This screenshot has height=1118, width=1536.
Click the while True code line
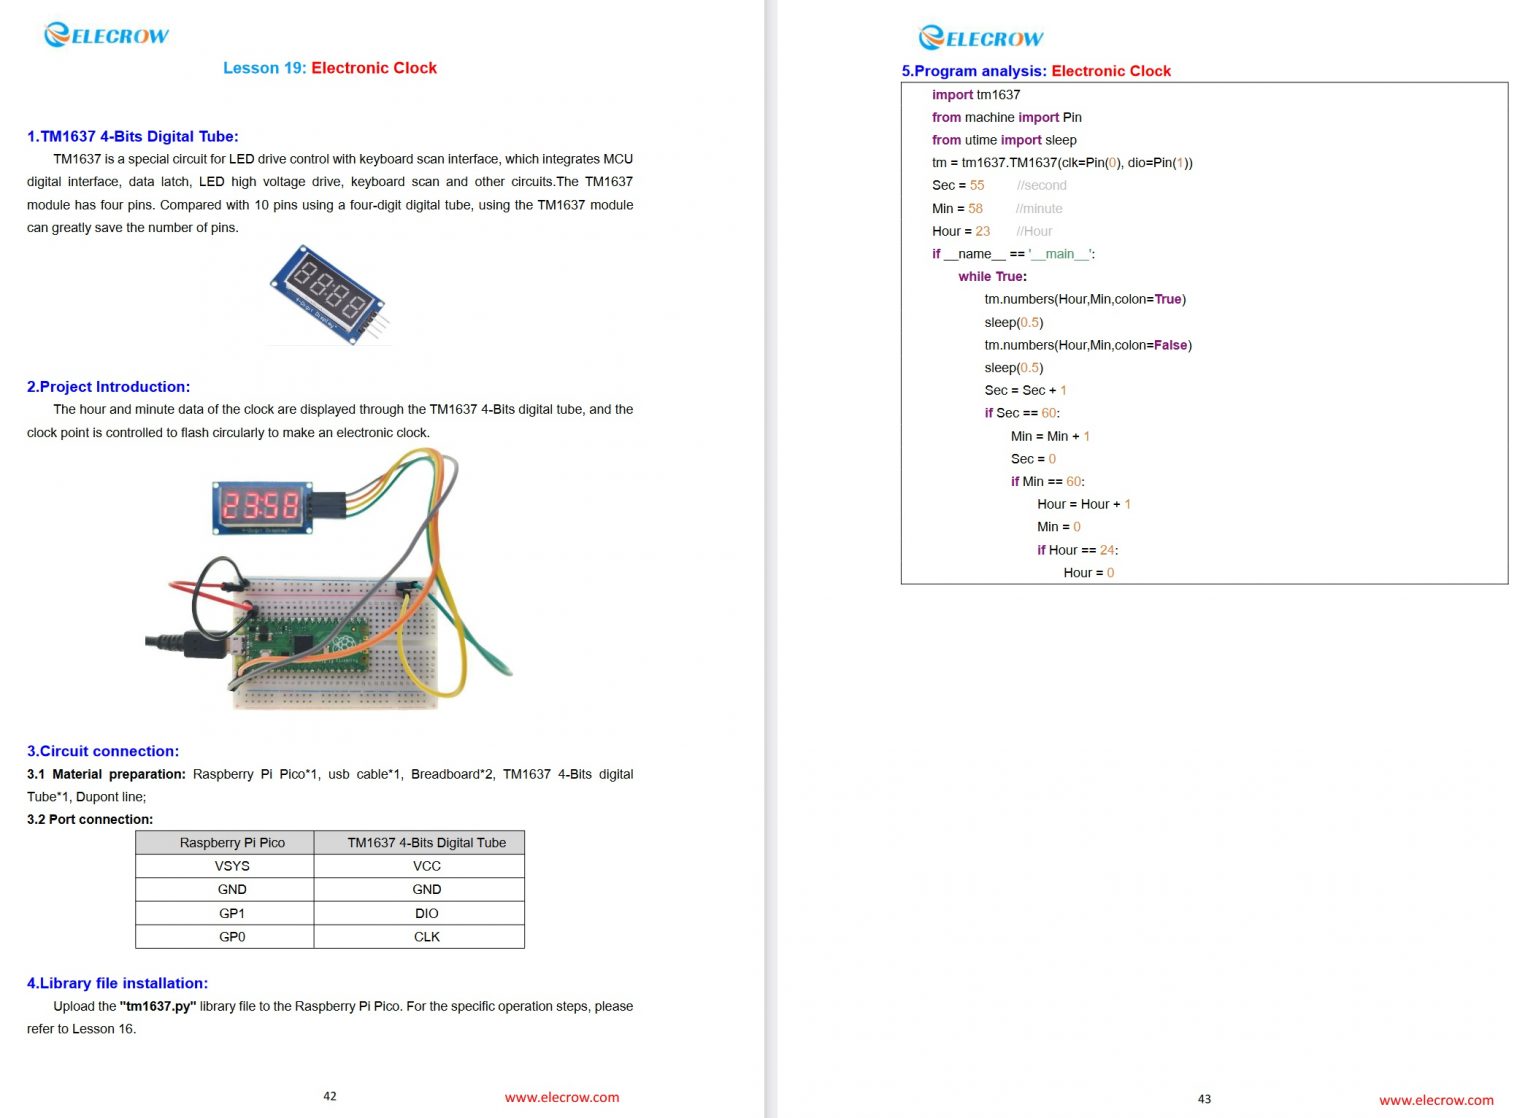pos(991,276)
